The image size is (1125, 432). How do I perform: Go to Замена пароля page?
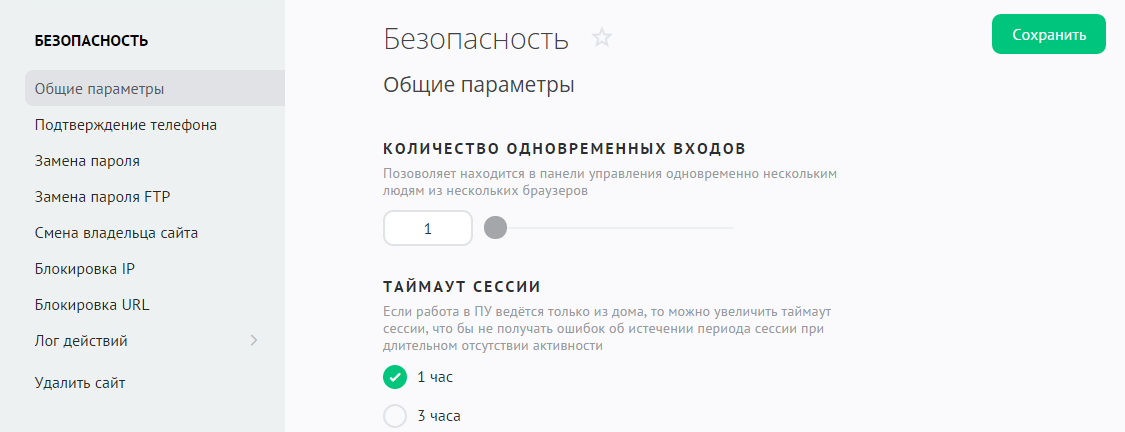pyautogui.click(x=87, y=161)
